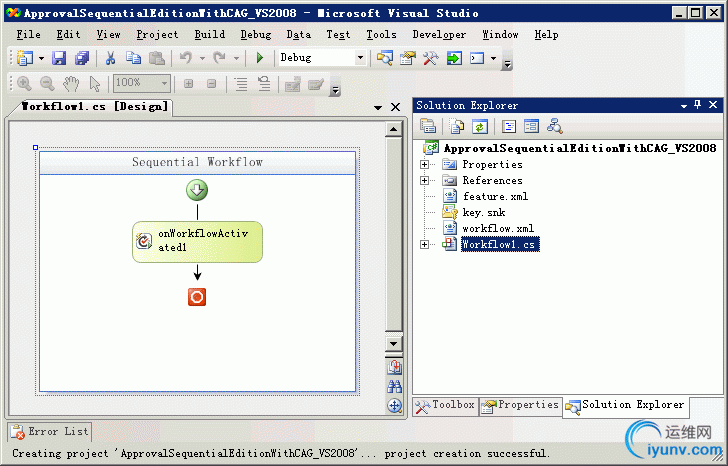Select key.snk in Solution Explorer

(x=484, y=213)
